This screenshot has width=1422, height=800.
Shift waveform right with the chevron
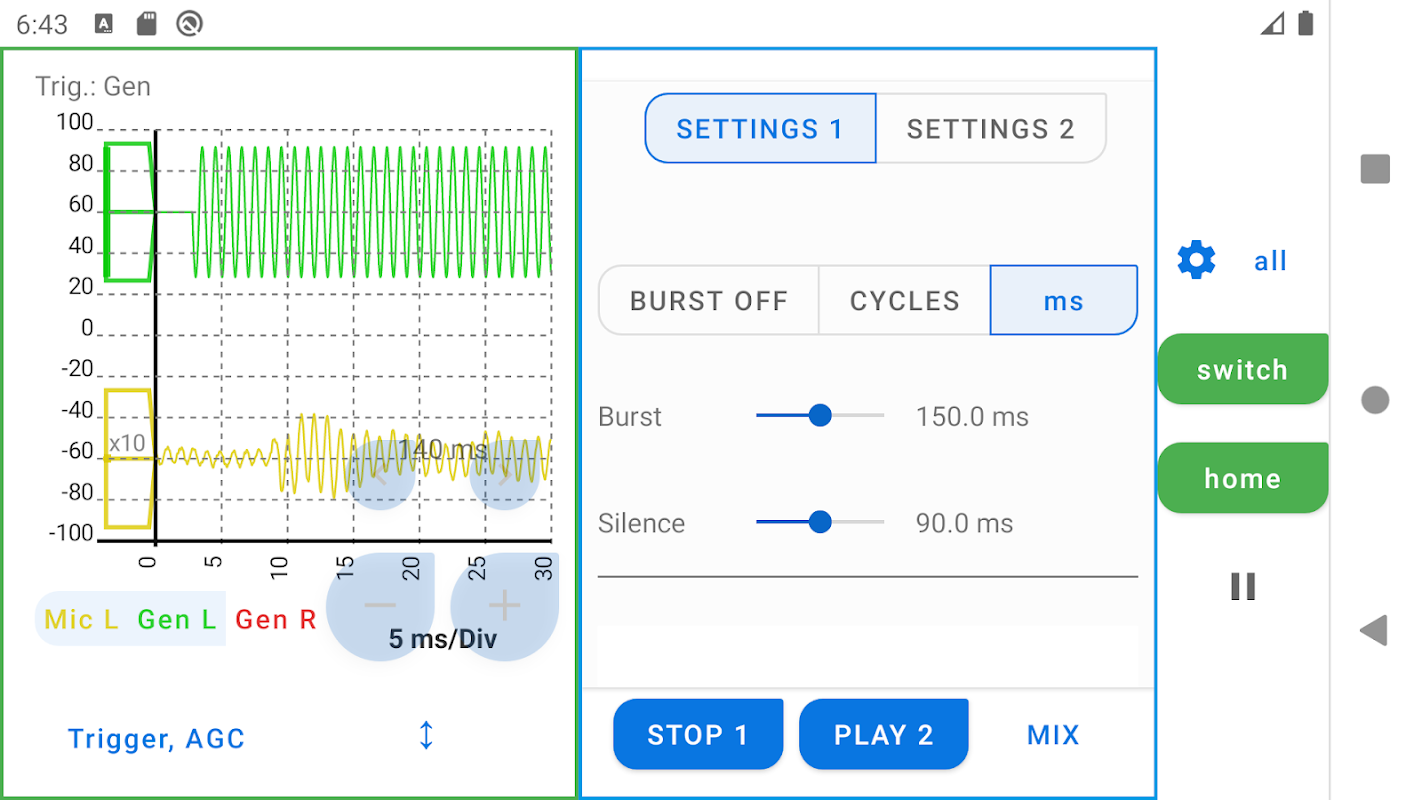pyautogui.click(x=504, y=476)
